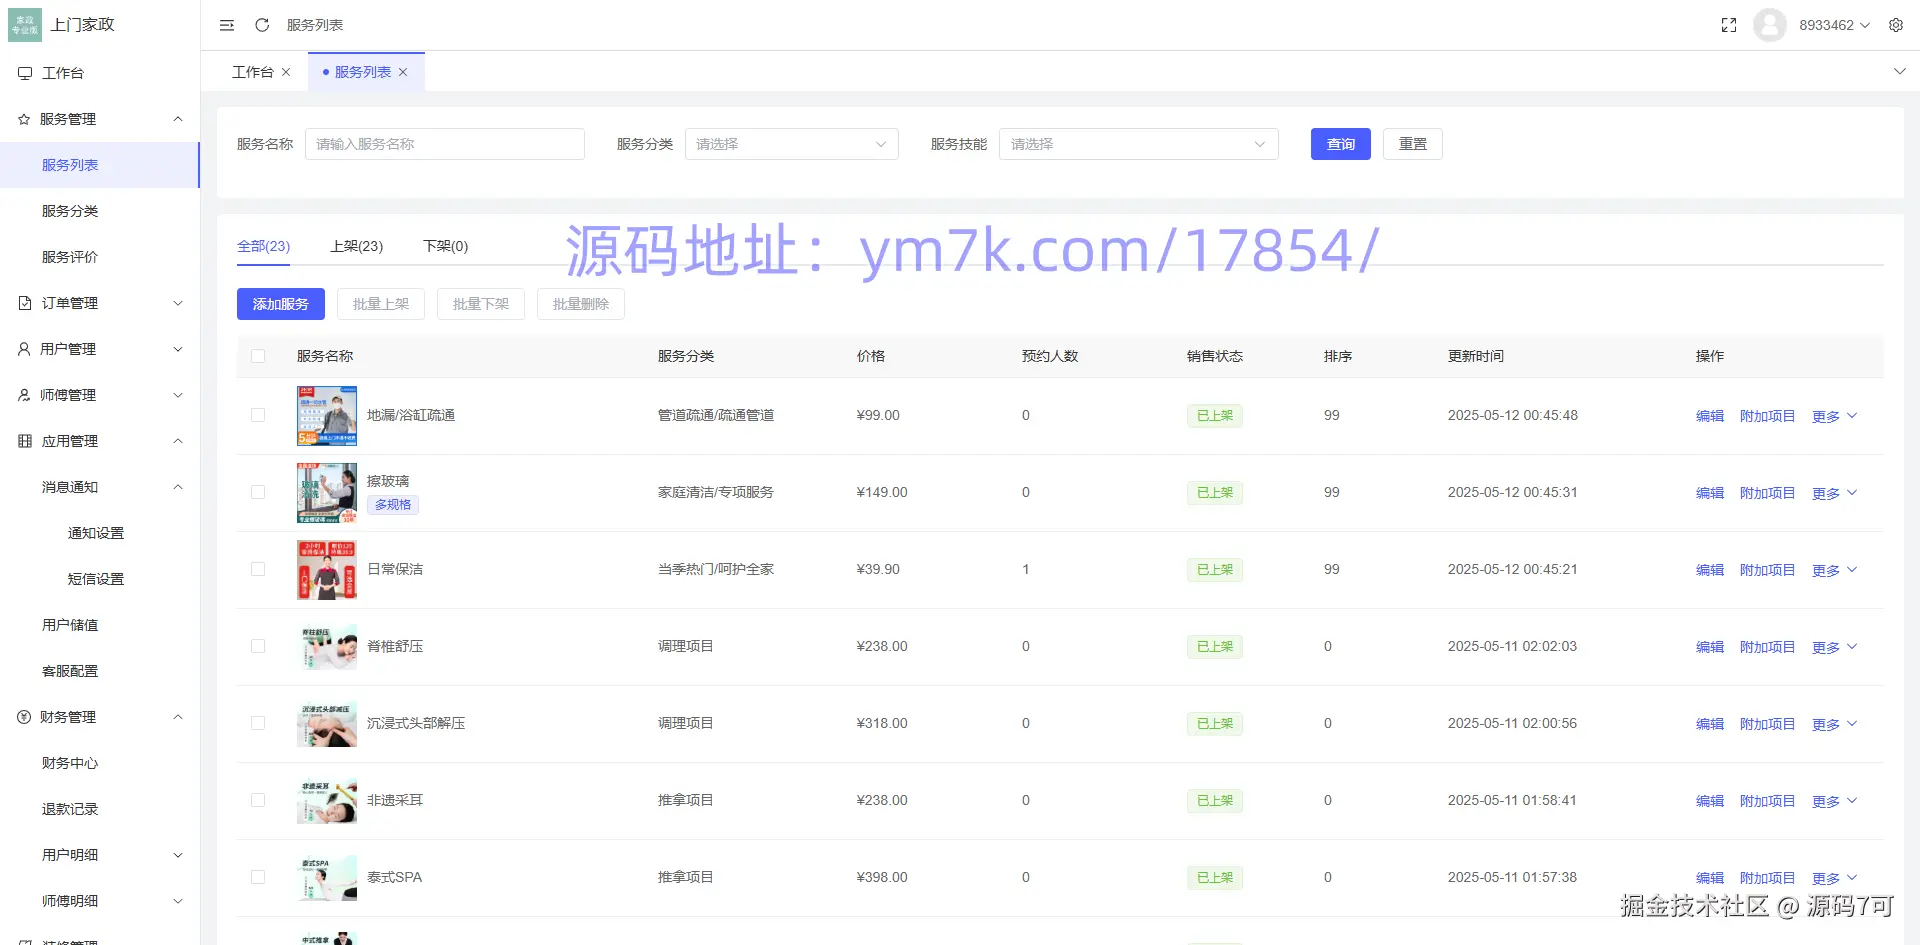Open 服务评价 in the sidebar
The height and width of the screenshot is (945, 1920).
(x=70, y=257)
